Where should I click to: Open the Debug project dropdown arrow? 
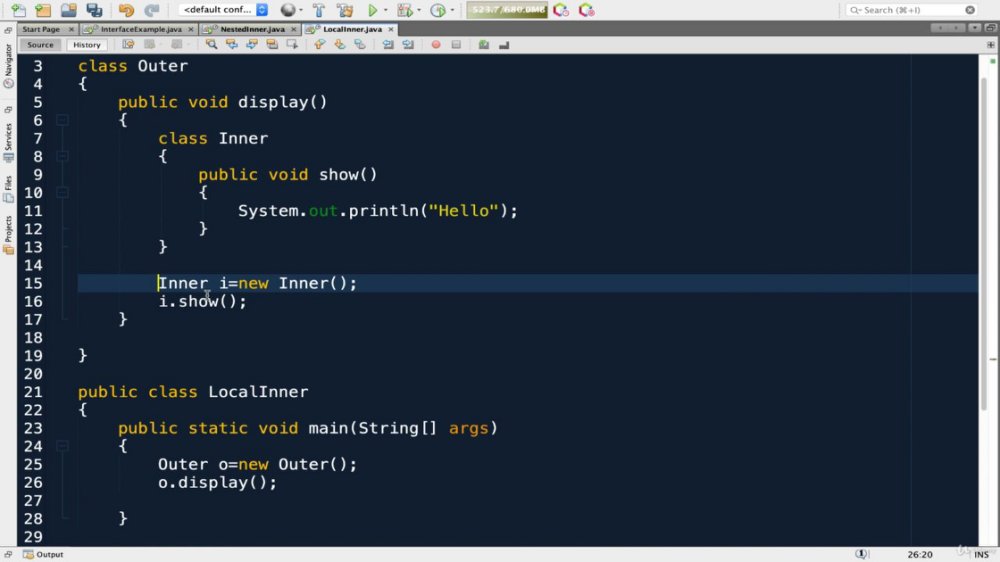pyautogui.click(x=419, y=10)
